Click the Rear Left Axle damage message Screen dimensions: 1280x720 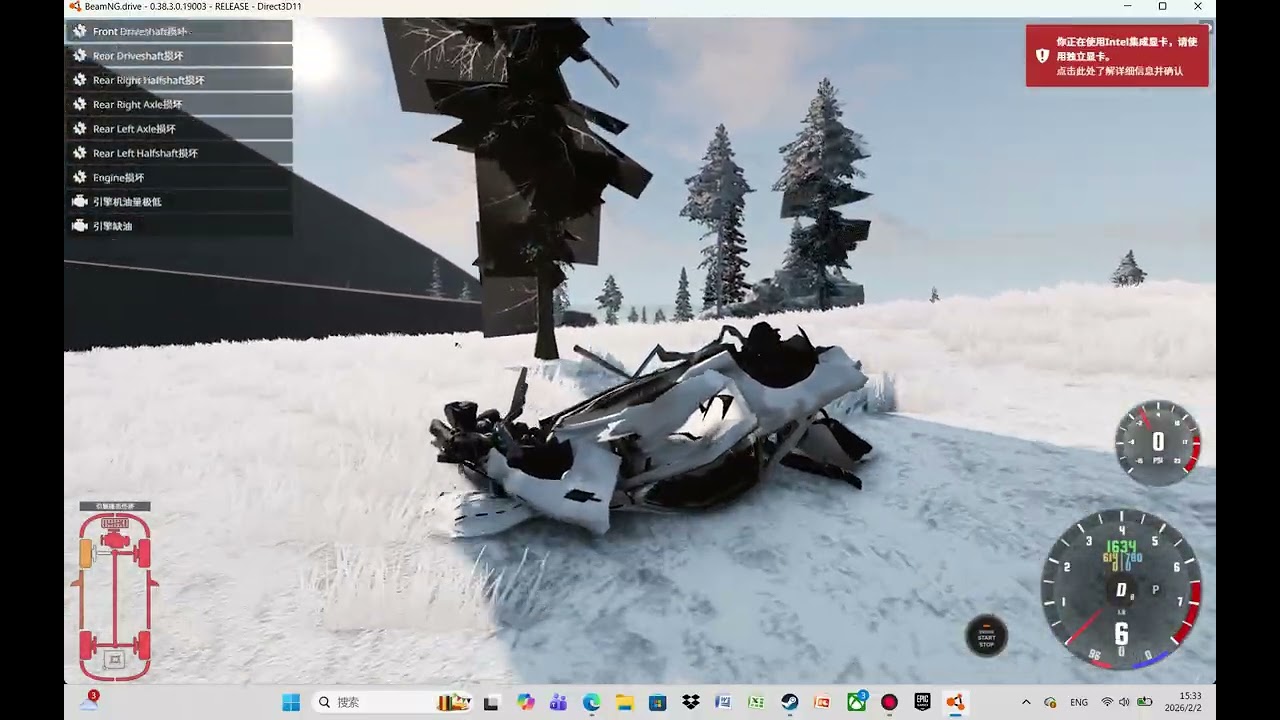click(180, 129)
